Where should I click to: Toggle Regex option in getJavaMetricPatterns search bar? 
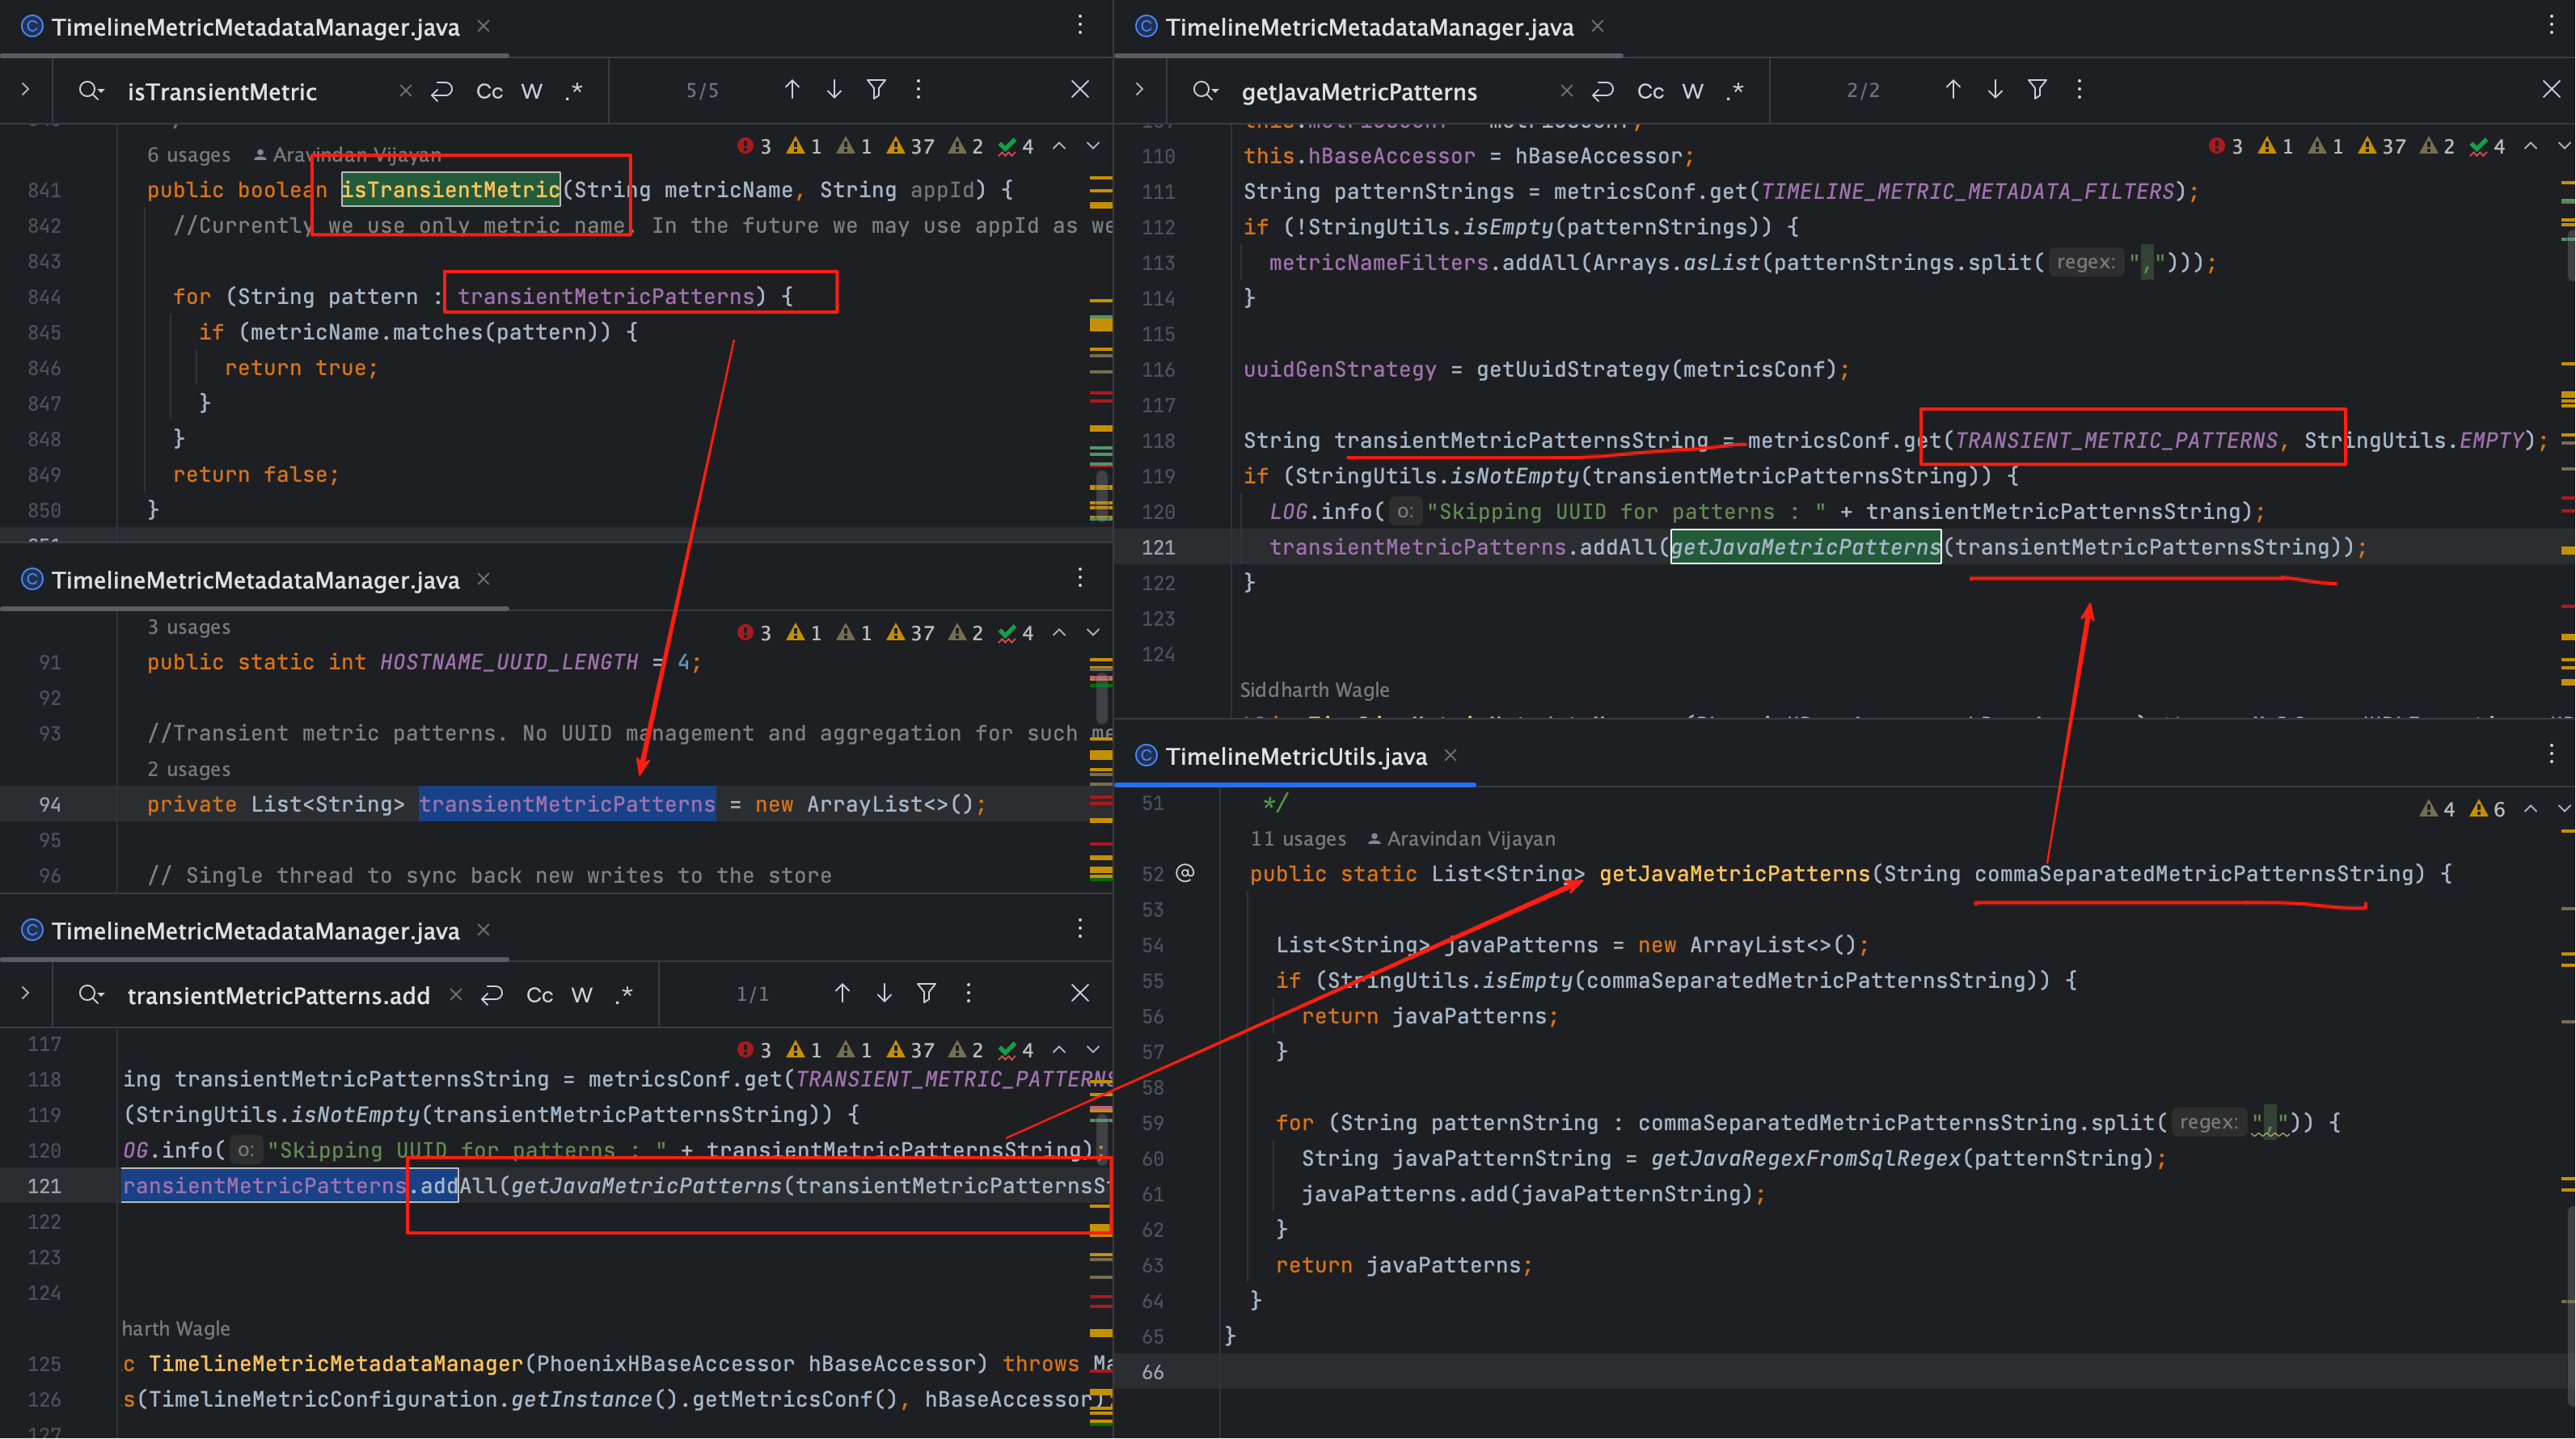[x=1735, y=91]
